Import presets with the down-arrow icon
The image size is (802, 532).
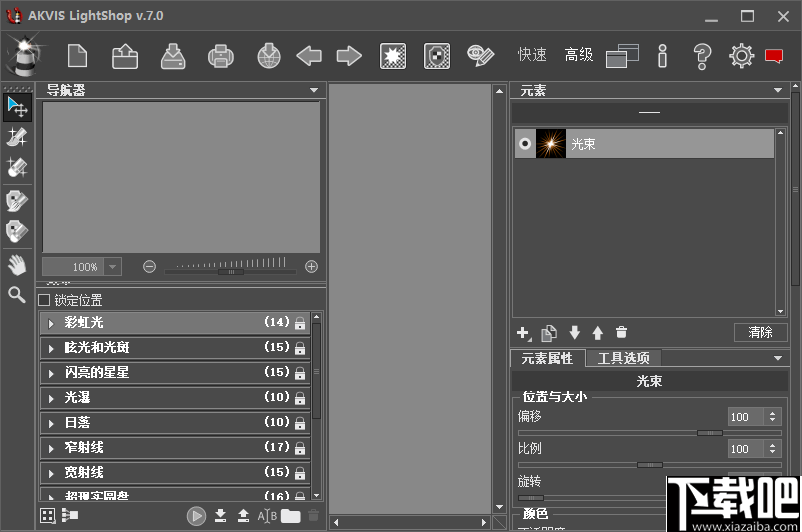tap(220, 516)
